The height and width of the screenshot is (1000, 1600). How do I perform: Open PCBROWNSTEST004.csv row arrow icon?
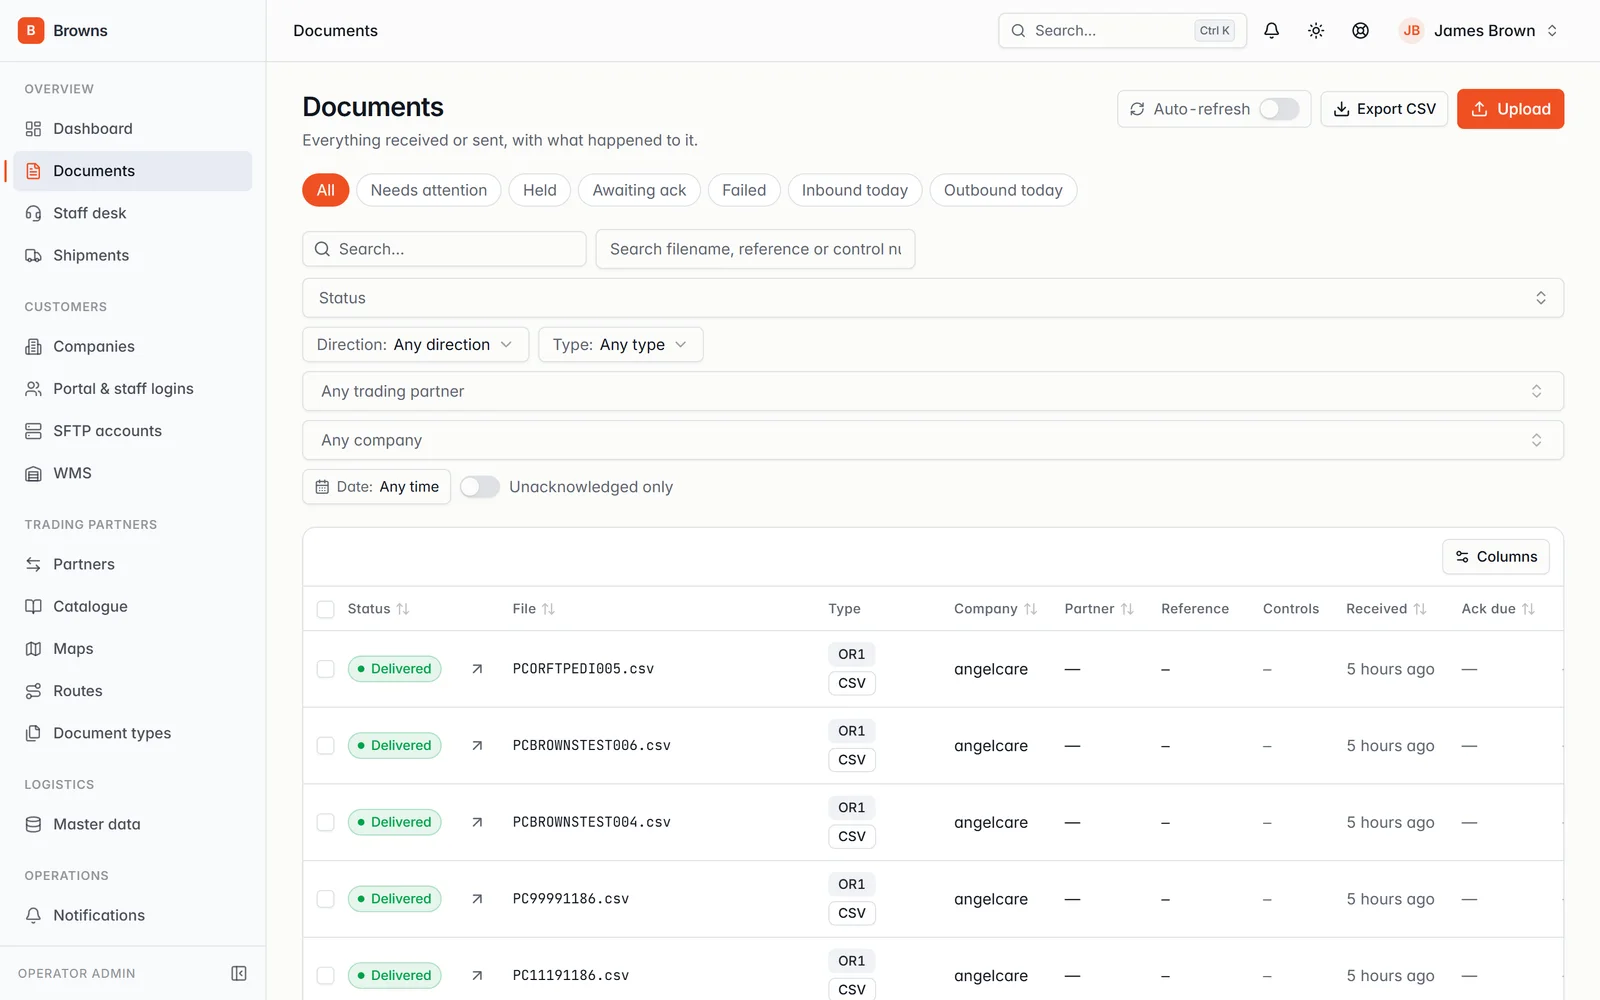(x=477, y=822)
